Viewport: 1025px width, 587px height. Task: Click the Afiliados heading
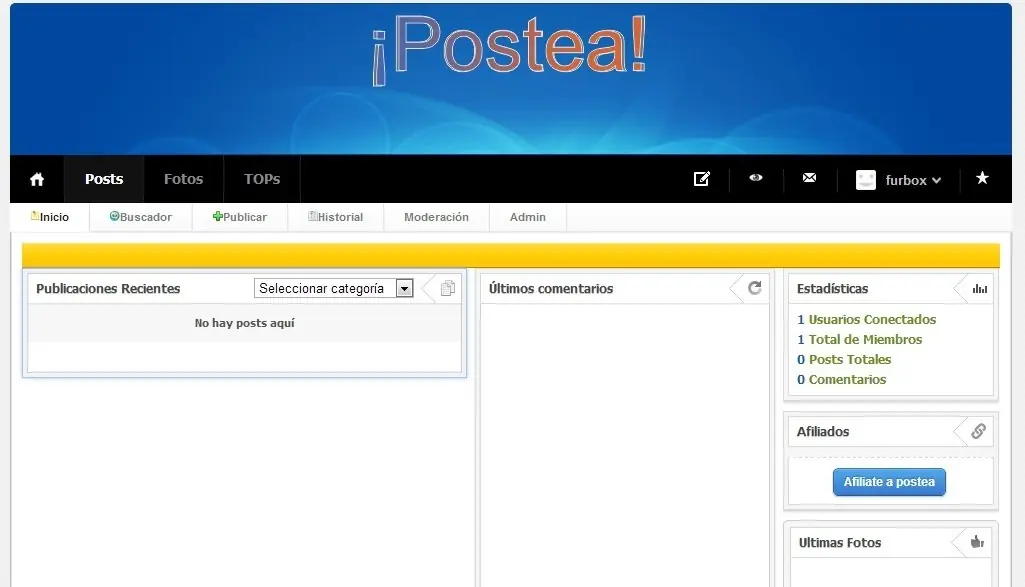tap(822, 431)
